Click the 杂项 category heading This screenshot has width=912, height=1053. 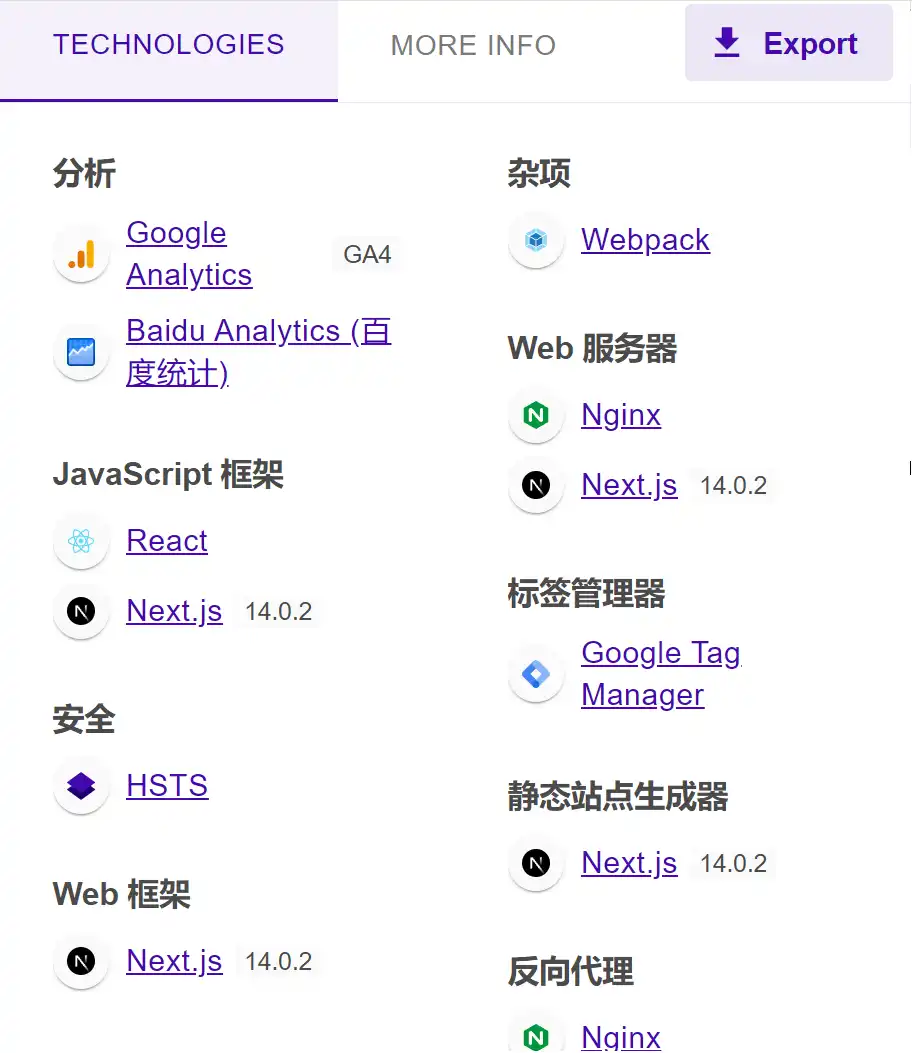tap(539, 174)
